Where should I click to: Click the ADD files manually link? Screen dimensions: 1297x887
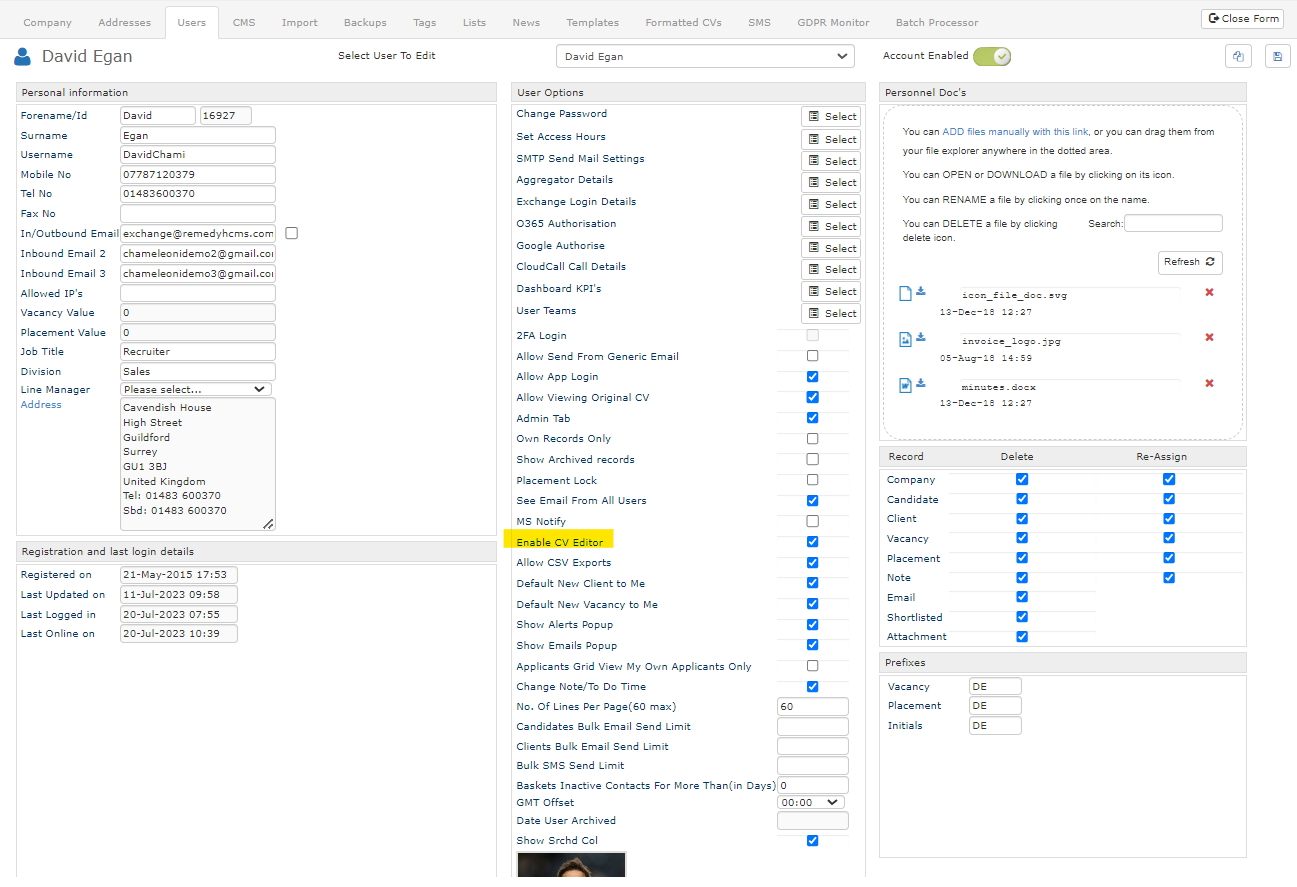tap(1015, 132)
